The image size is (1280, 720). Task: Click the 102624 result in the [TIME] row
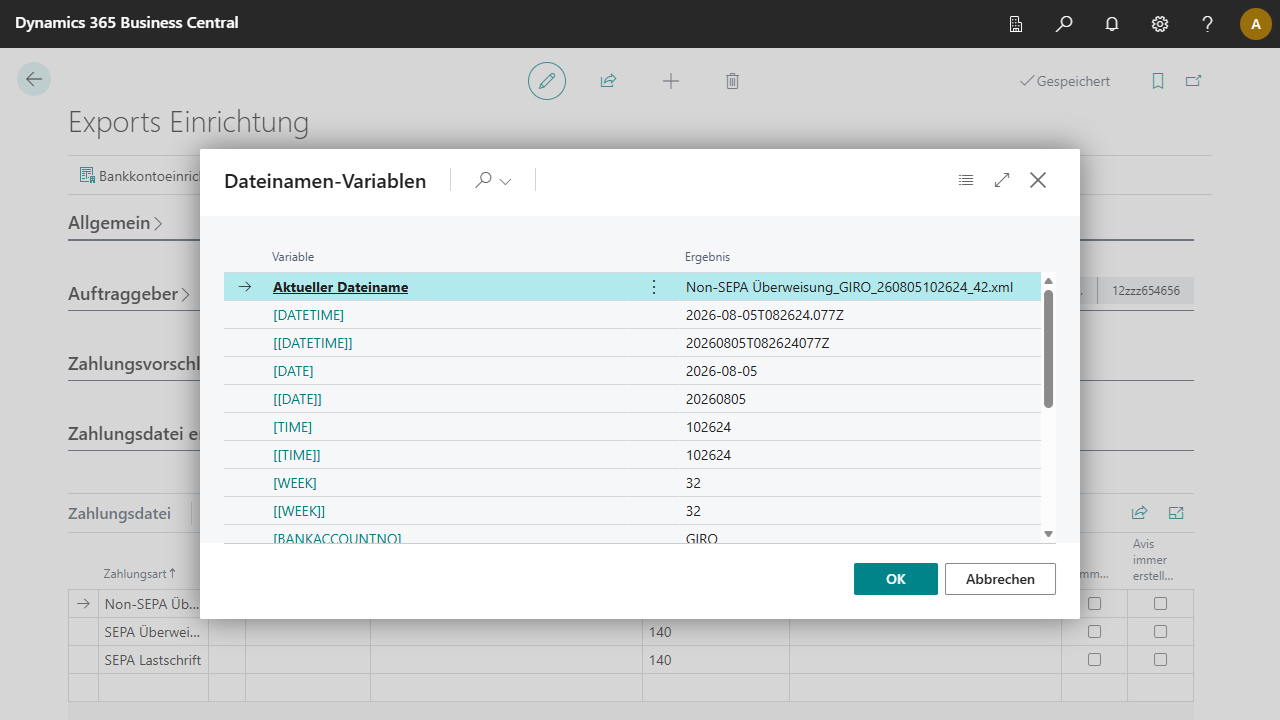coord(709,427)
